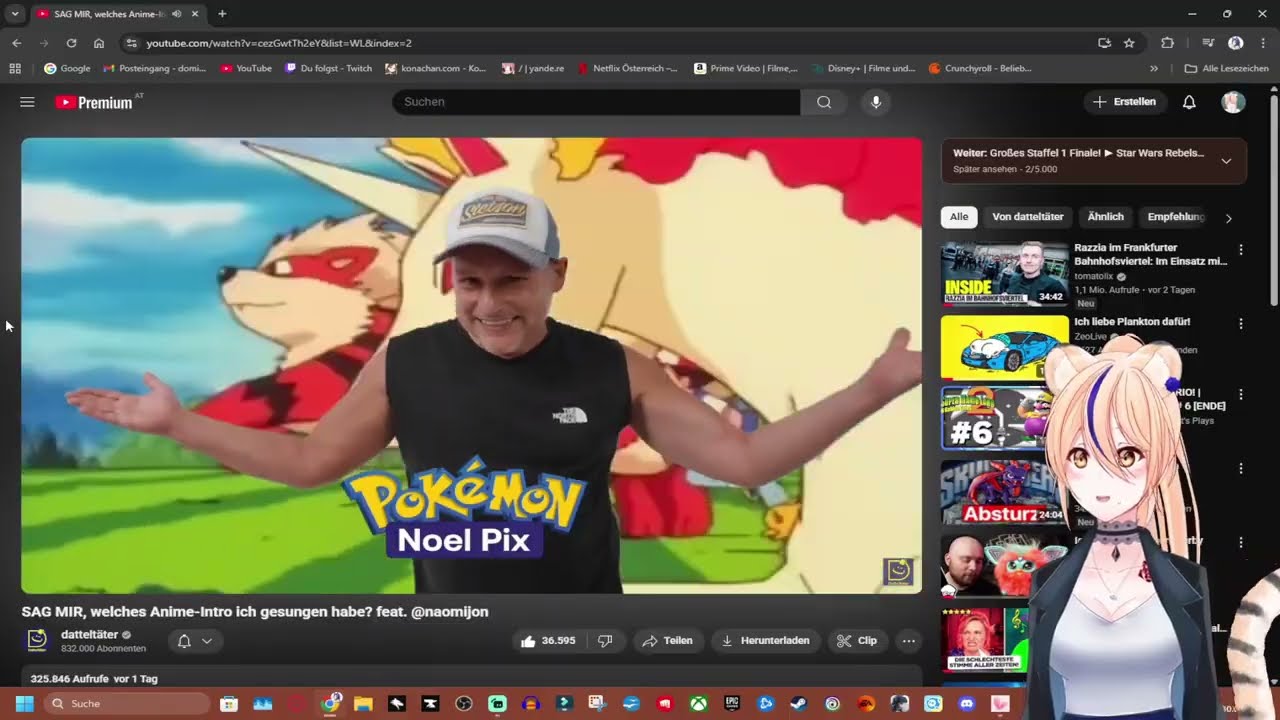Click the Chrome address bar URL

[x=279, y=43]
